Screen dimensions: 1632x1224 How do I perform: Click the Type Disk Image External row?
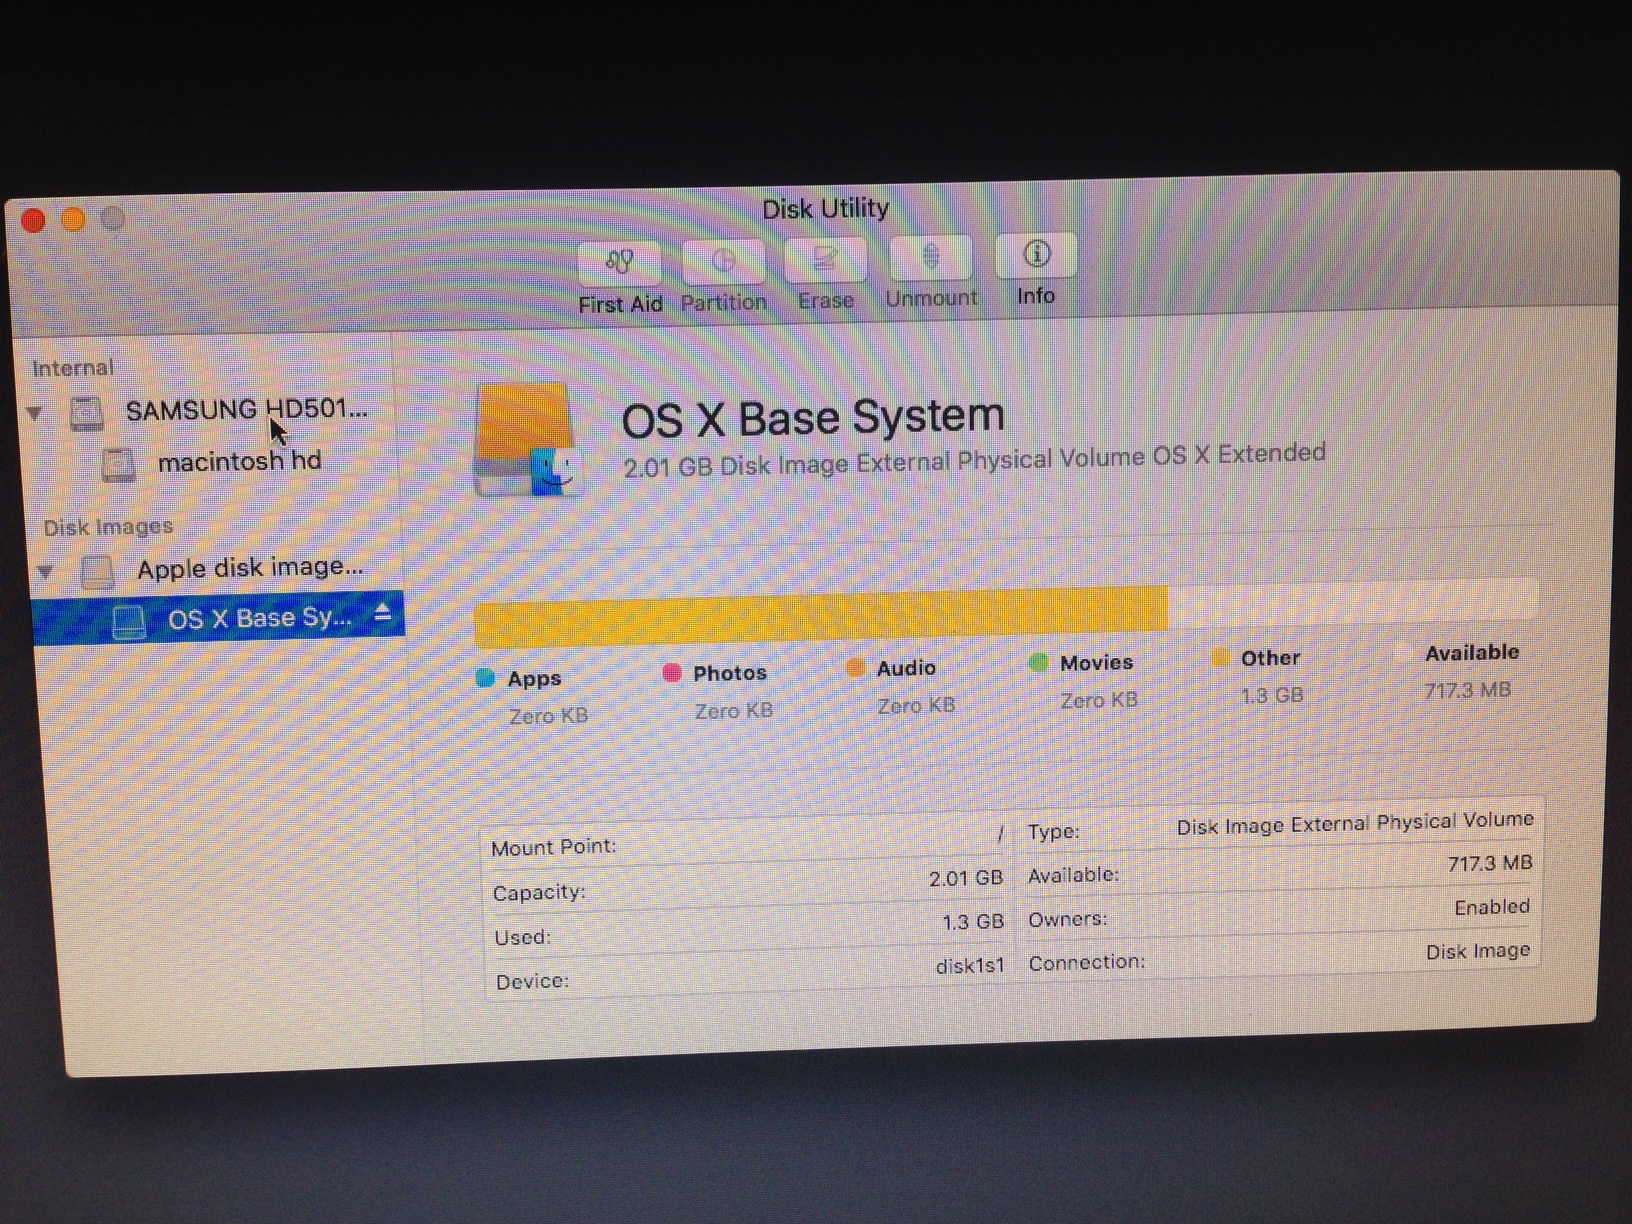click(x=1280, y=826)
